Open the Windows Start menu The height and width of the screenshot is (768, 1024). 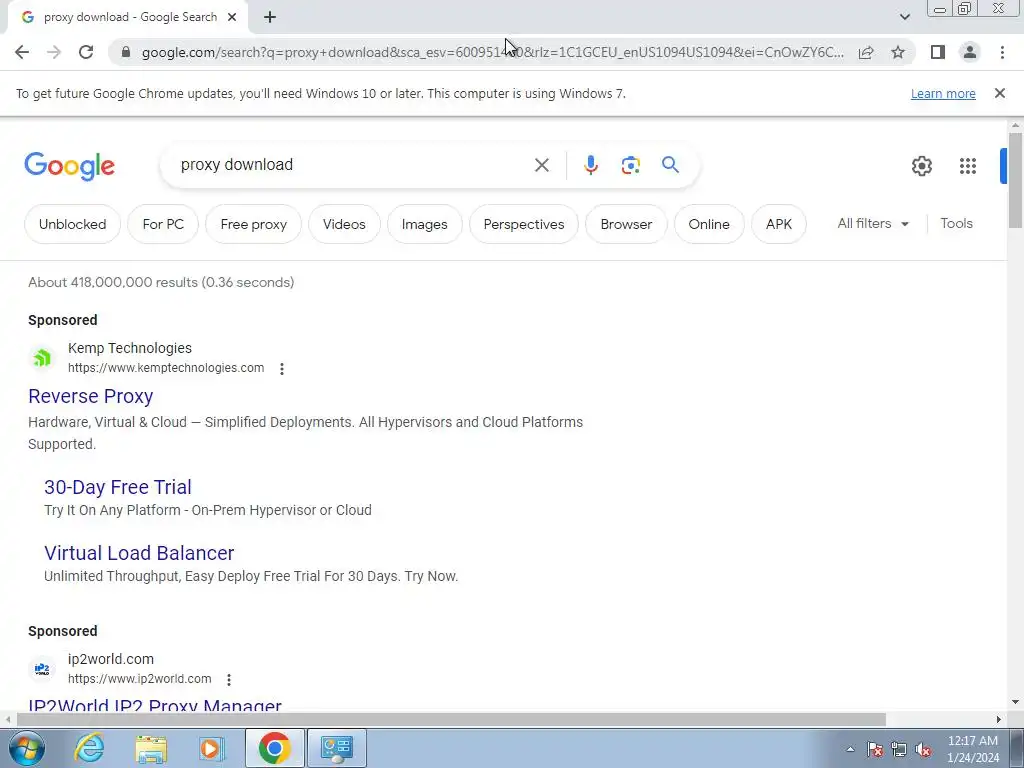tap(26, 748)
